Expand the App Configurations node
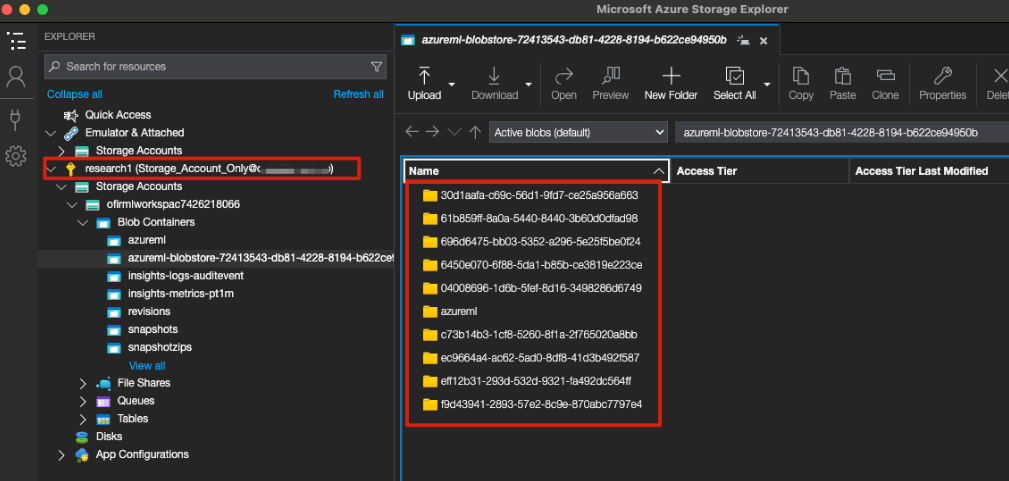The image size is (1009, 481). pyautogui.click(x=62, y=455)
